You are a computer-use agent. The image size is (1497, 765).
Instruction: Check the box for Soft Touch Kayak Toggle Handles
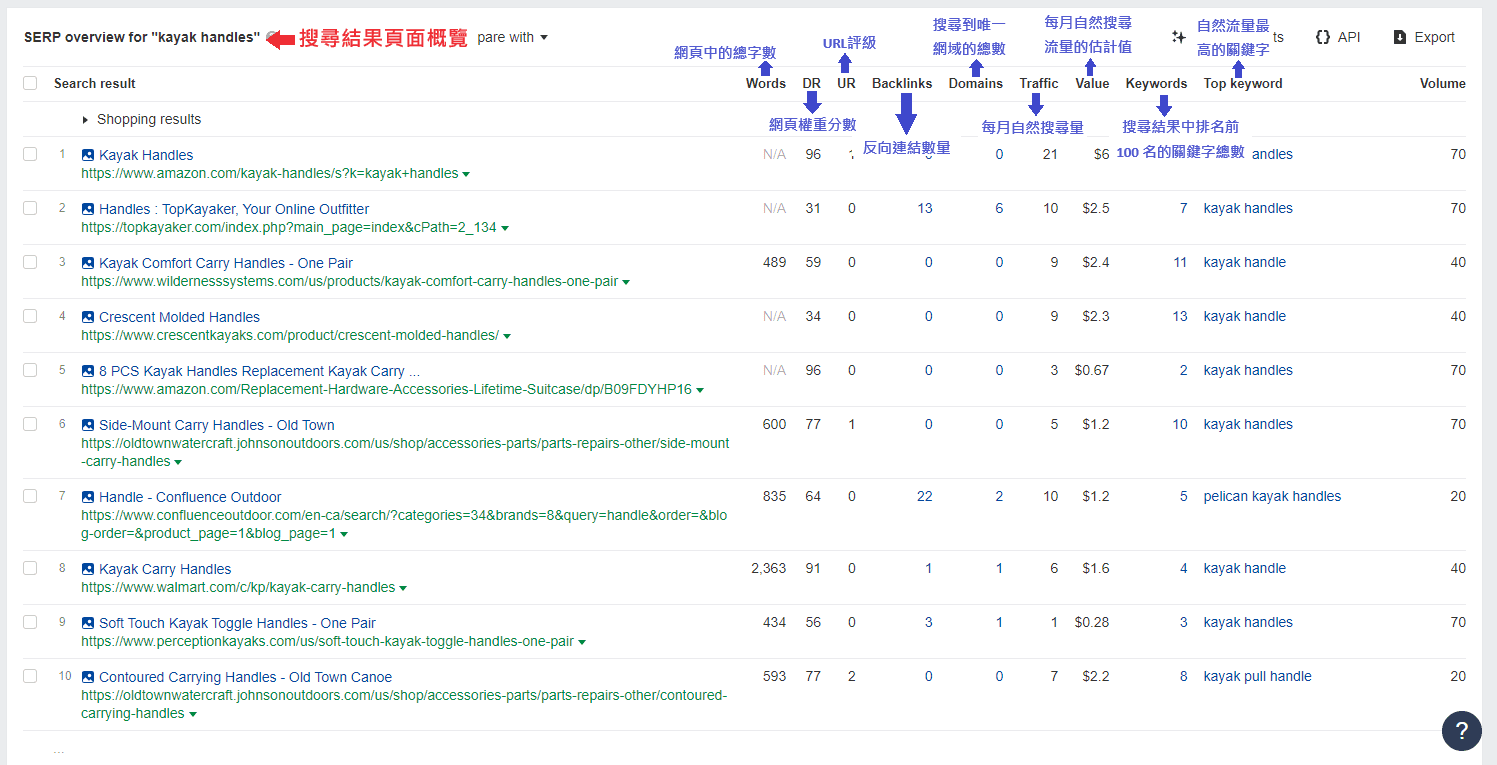coord(30,622)
